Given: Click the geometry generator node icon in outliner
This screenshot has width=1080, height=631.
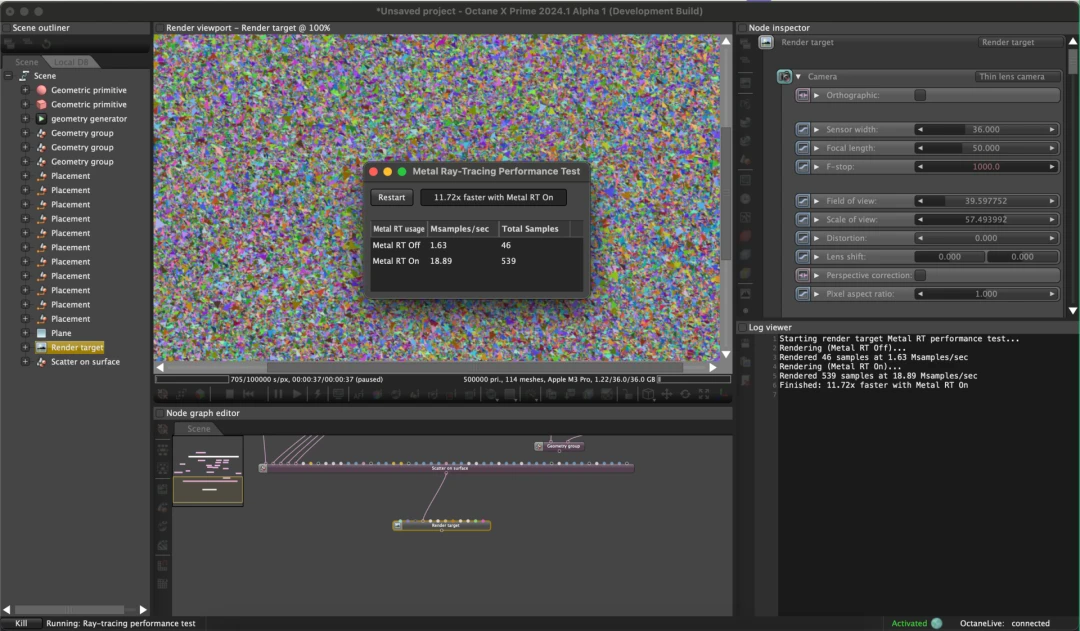Looking at the screenshot, I should click(41, 119).
